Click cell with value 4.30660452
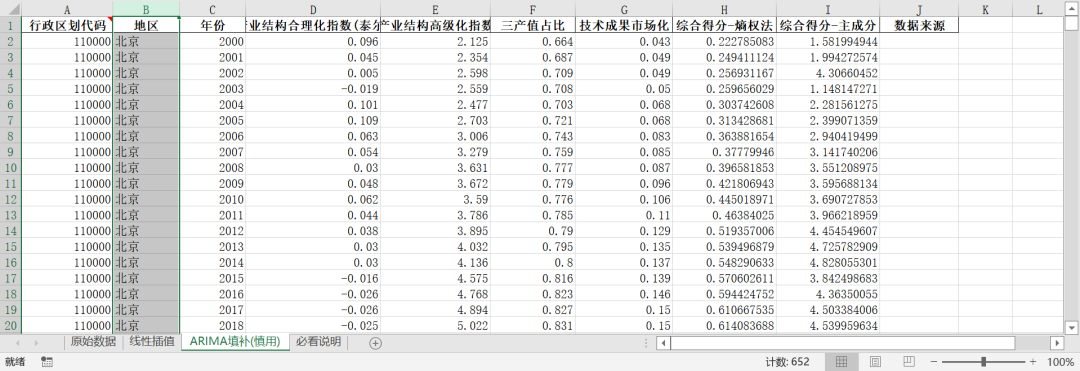Viewport: 1080px width, 371px height. 828,73
